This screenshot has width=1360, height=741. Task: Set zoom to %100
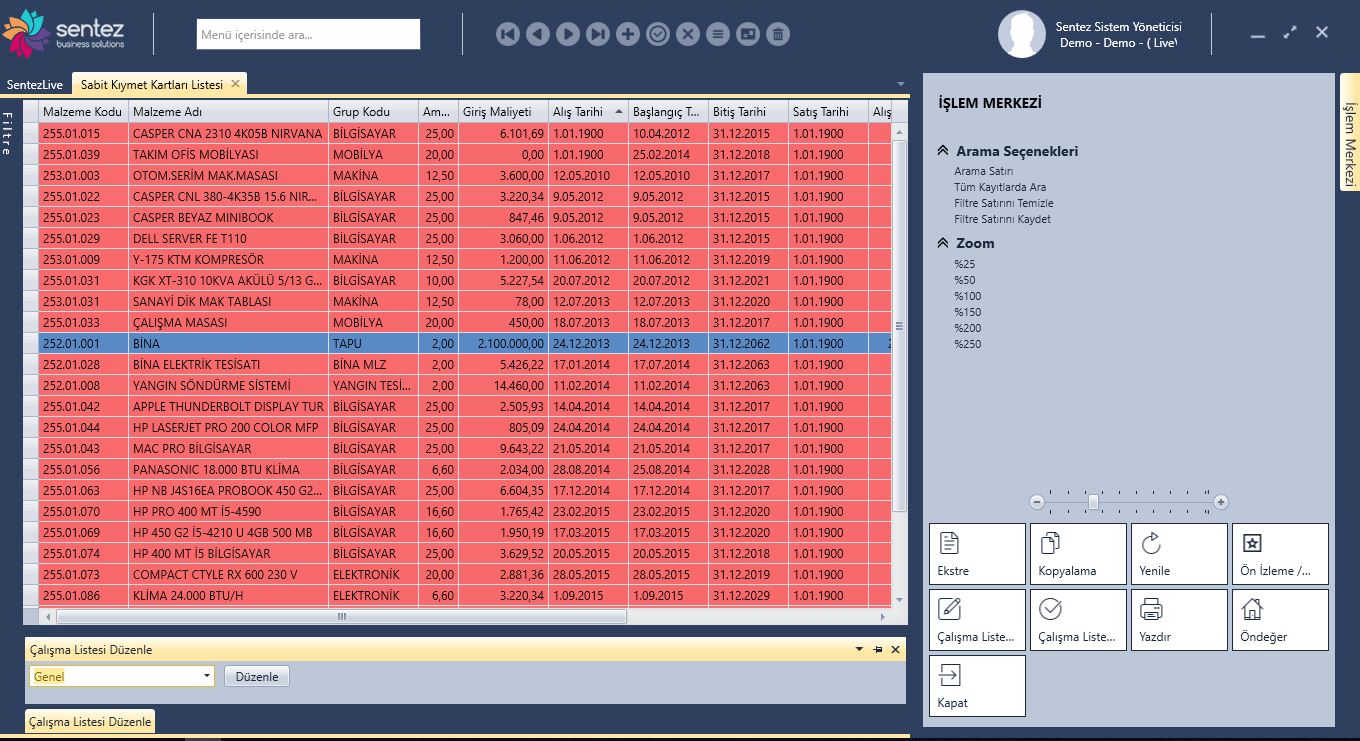(x=967, y=296)
